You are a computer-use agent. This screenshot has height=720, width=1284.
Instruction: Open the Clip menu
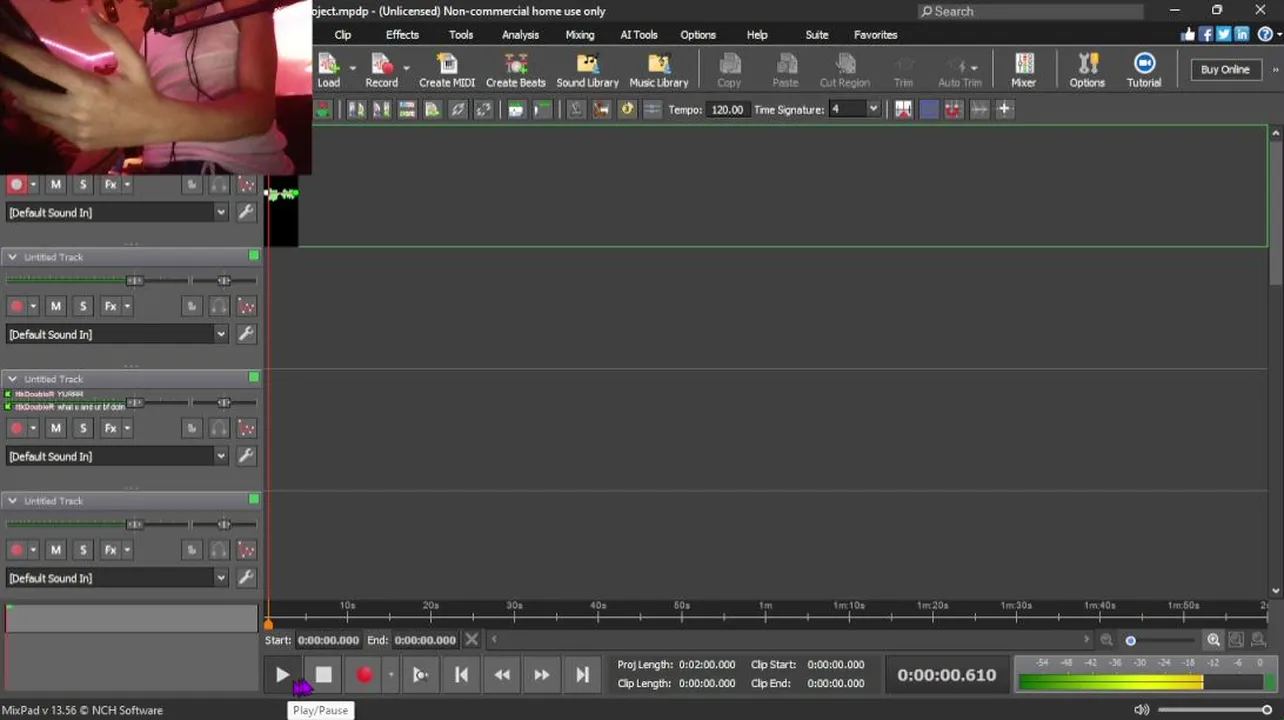click(343, 35)
